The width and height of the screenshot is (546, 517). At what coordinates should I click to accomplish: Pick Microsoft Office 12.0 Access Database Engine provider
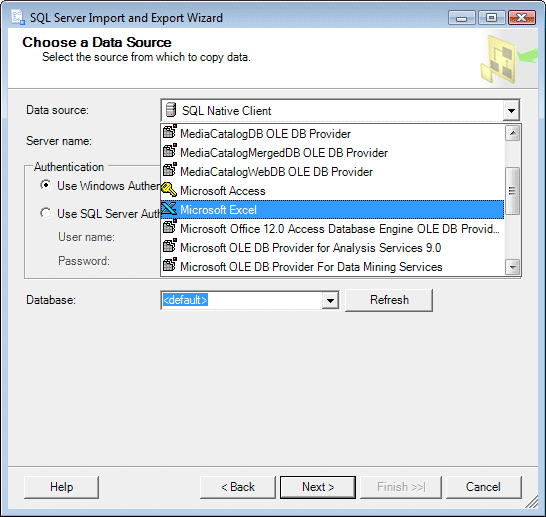(x=332, y=229)
